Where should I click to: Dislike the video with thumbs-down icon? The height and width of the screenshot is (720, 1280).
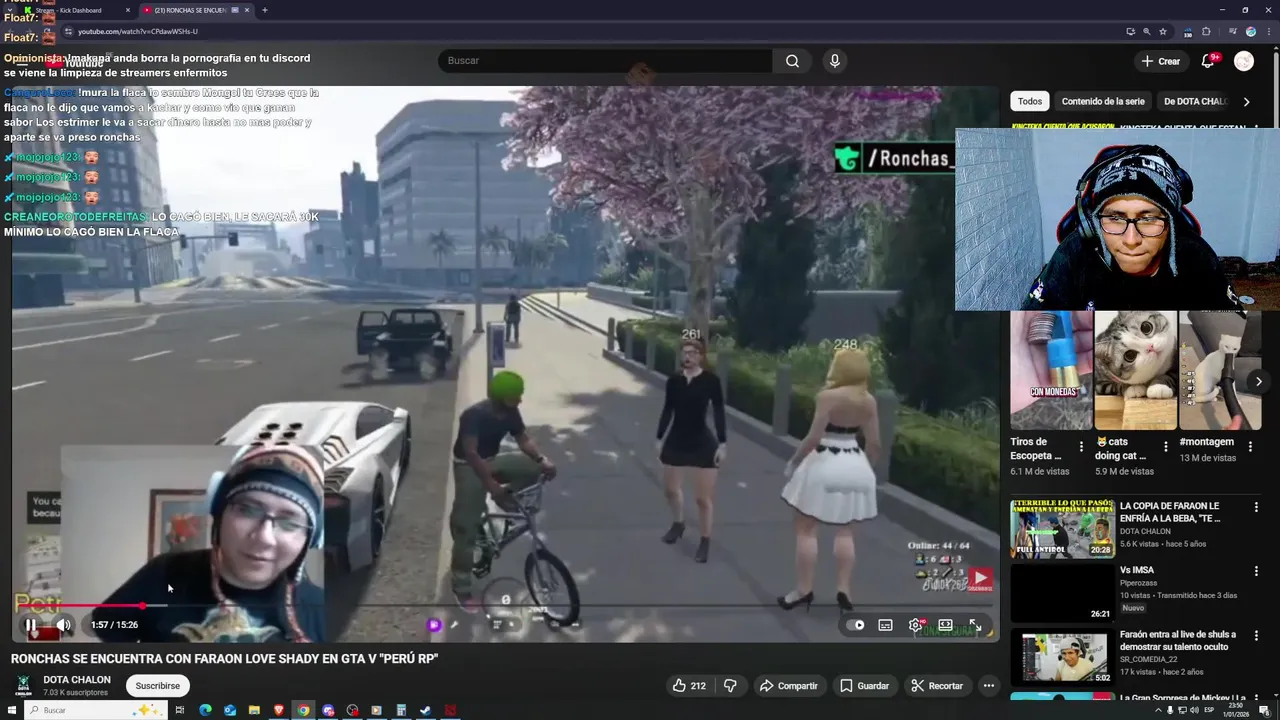pos(730,686)
